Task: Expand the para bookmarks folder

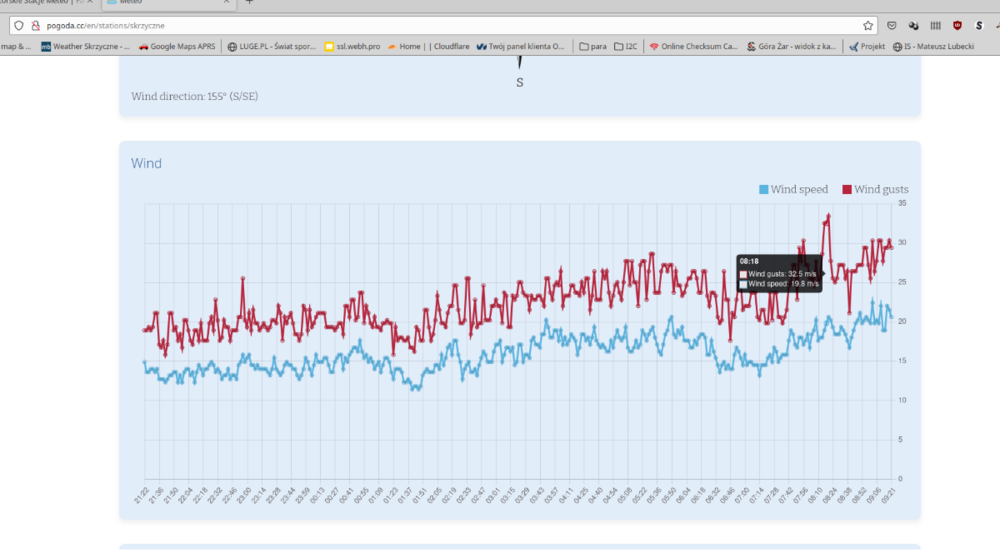Action: pos(592,46)
